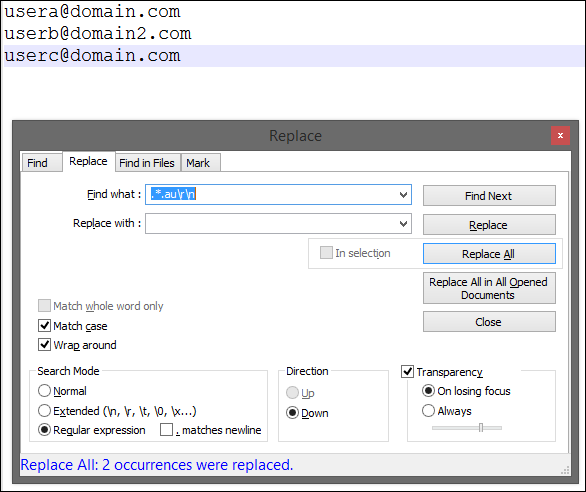Expand the Replace with history dropdown
The image size is (586, 492).
[403, 224]
